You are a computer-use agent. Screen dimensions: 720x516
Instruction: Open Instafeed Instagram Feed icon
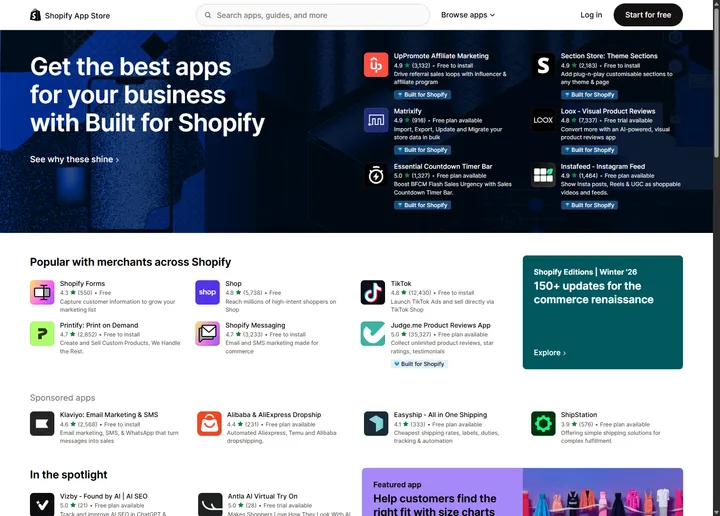tap(543, 175)
